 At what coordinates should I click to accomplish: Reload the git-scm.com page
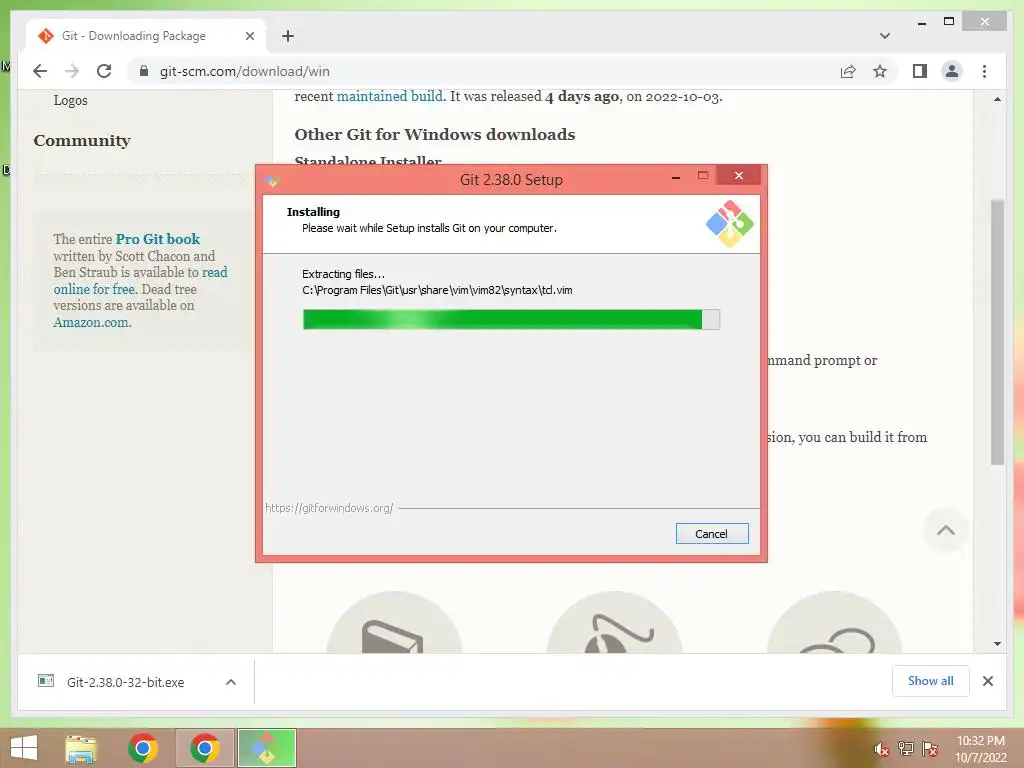104,71
